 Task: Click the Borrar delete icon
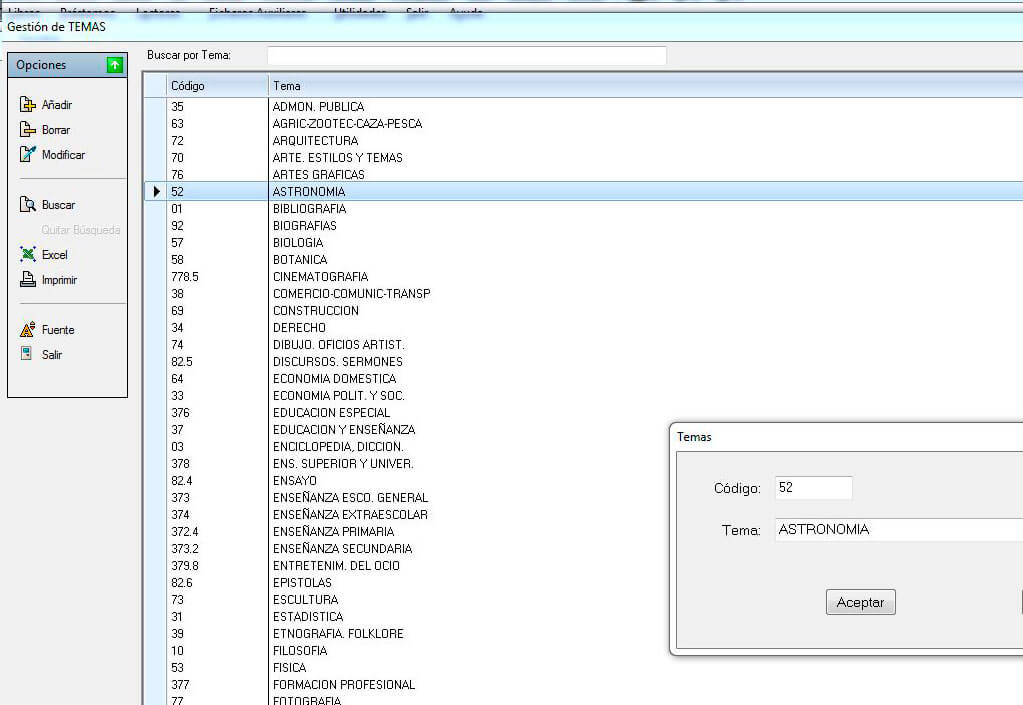28,130
